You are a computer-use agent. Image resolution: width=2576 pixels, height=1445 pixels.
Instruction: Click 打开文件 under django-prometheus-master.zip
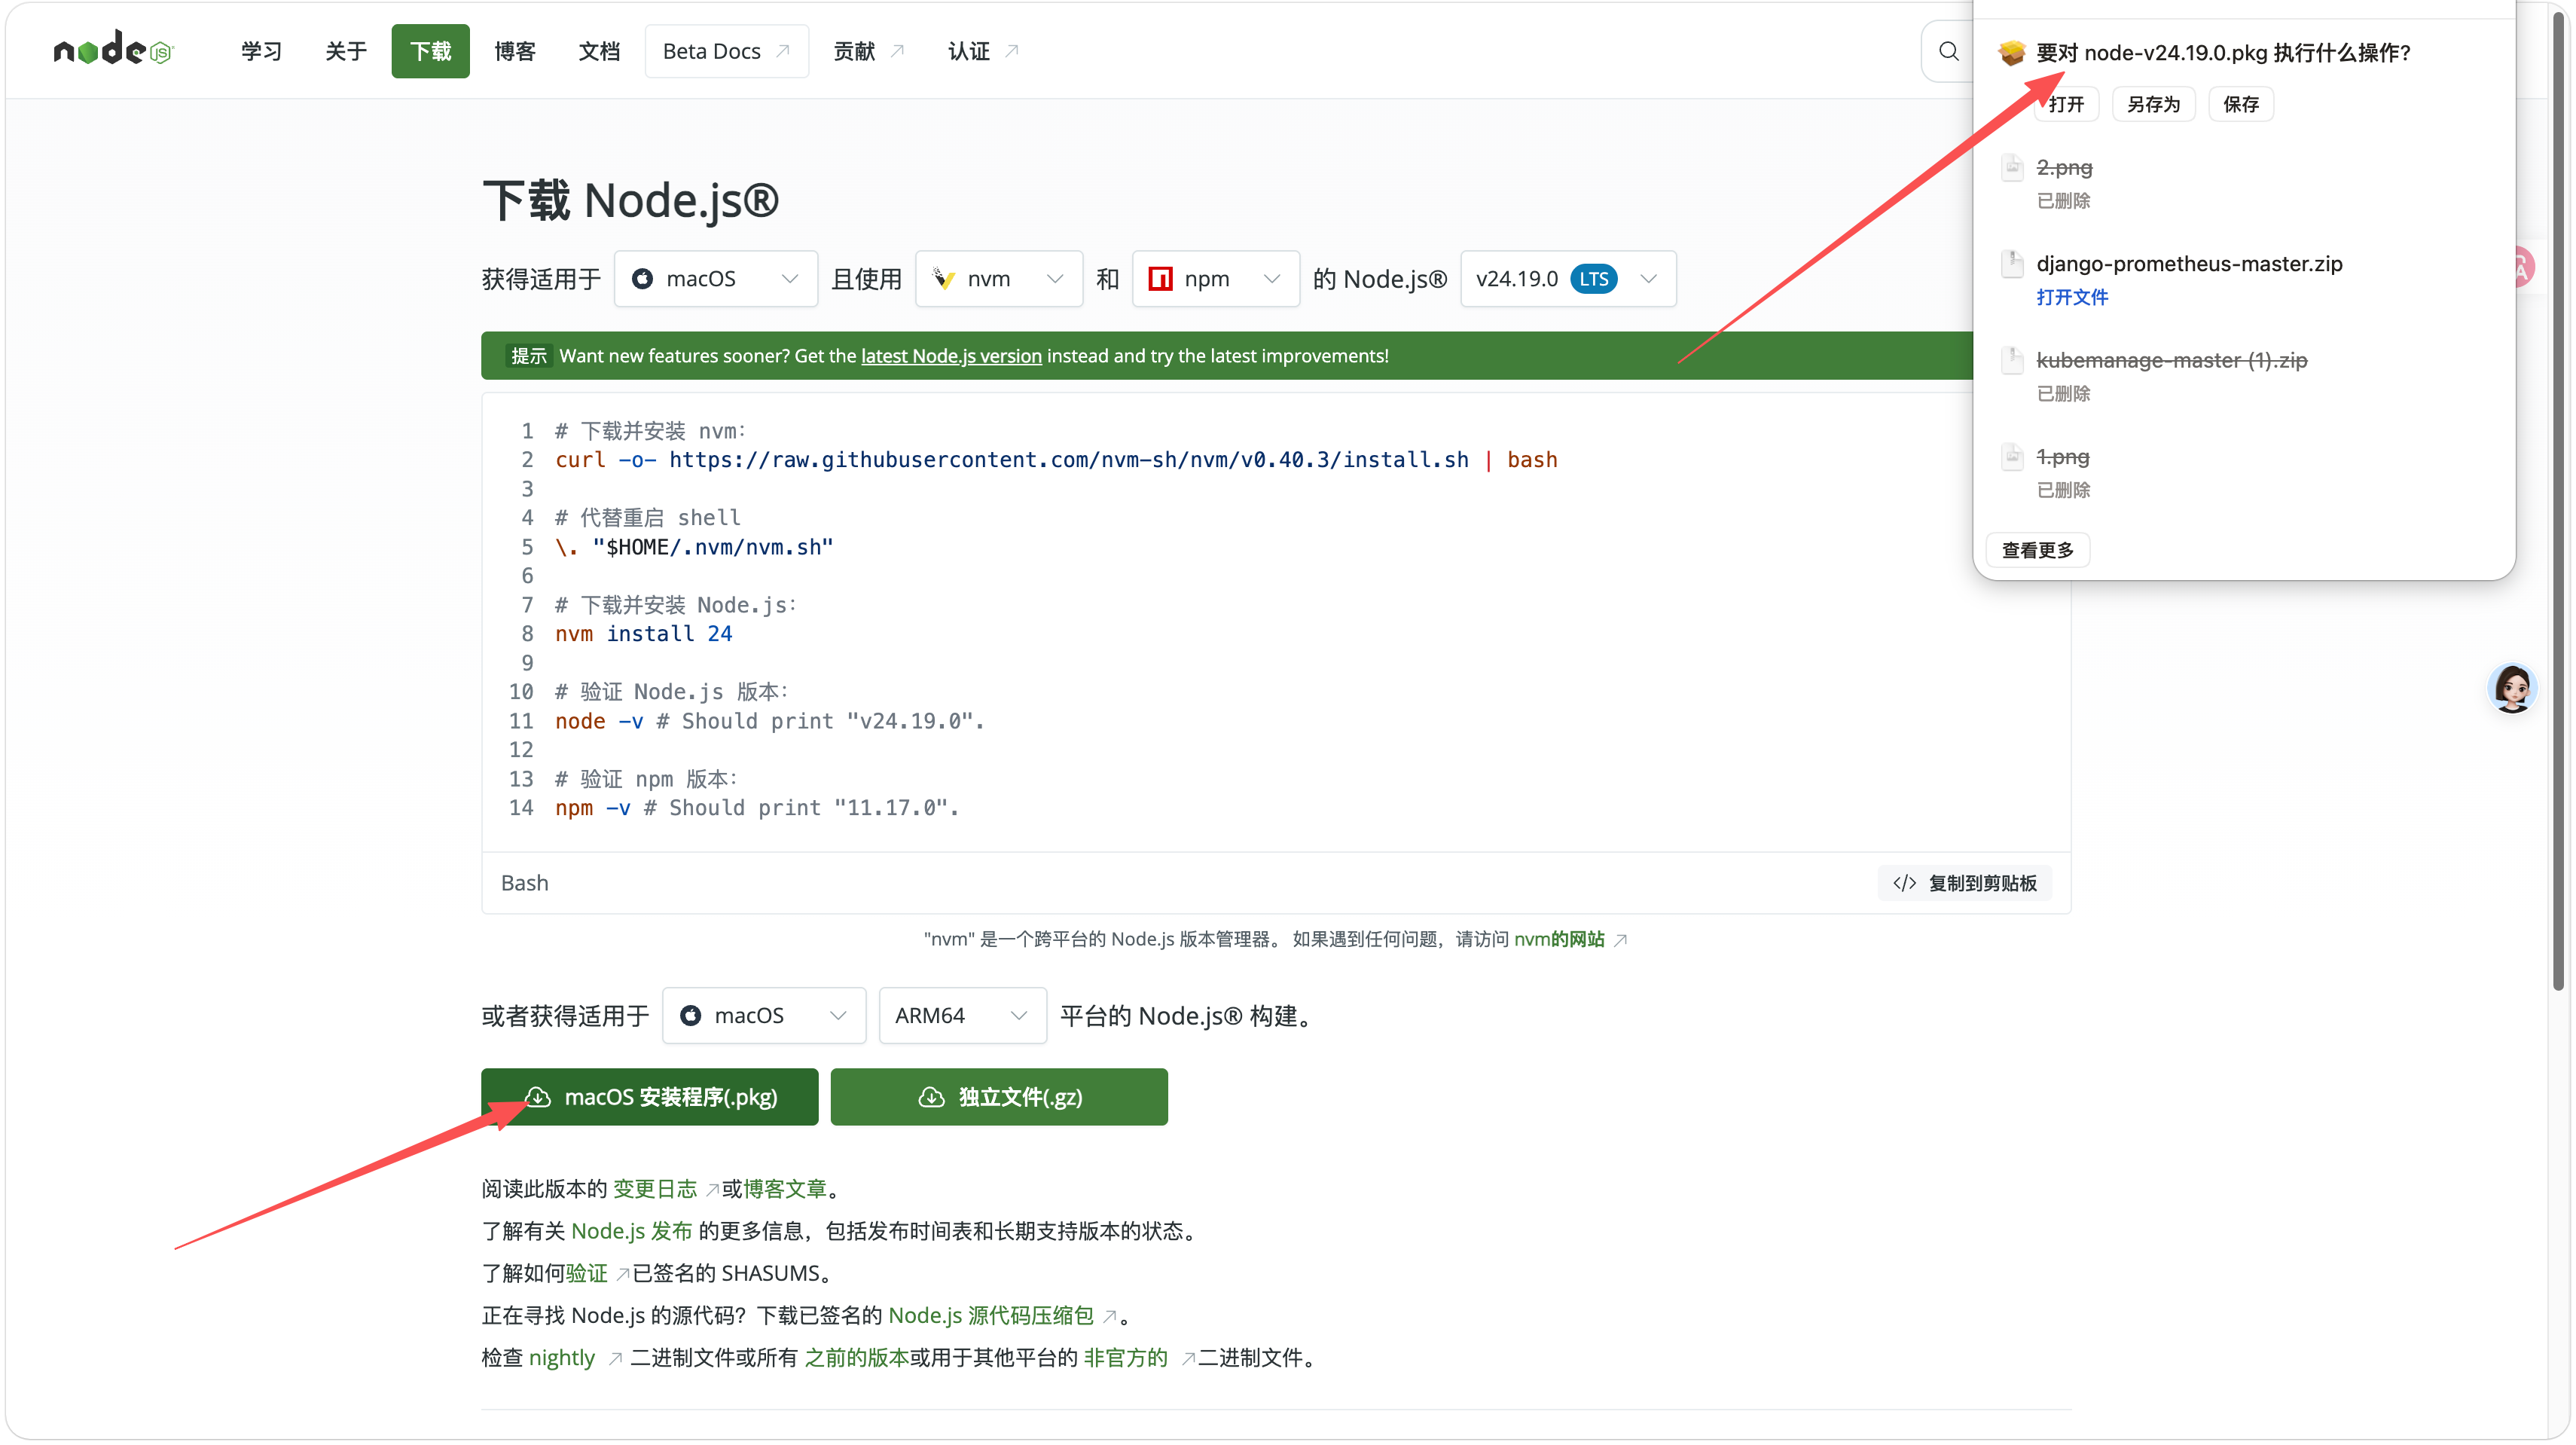click(2072, 297)
